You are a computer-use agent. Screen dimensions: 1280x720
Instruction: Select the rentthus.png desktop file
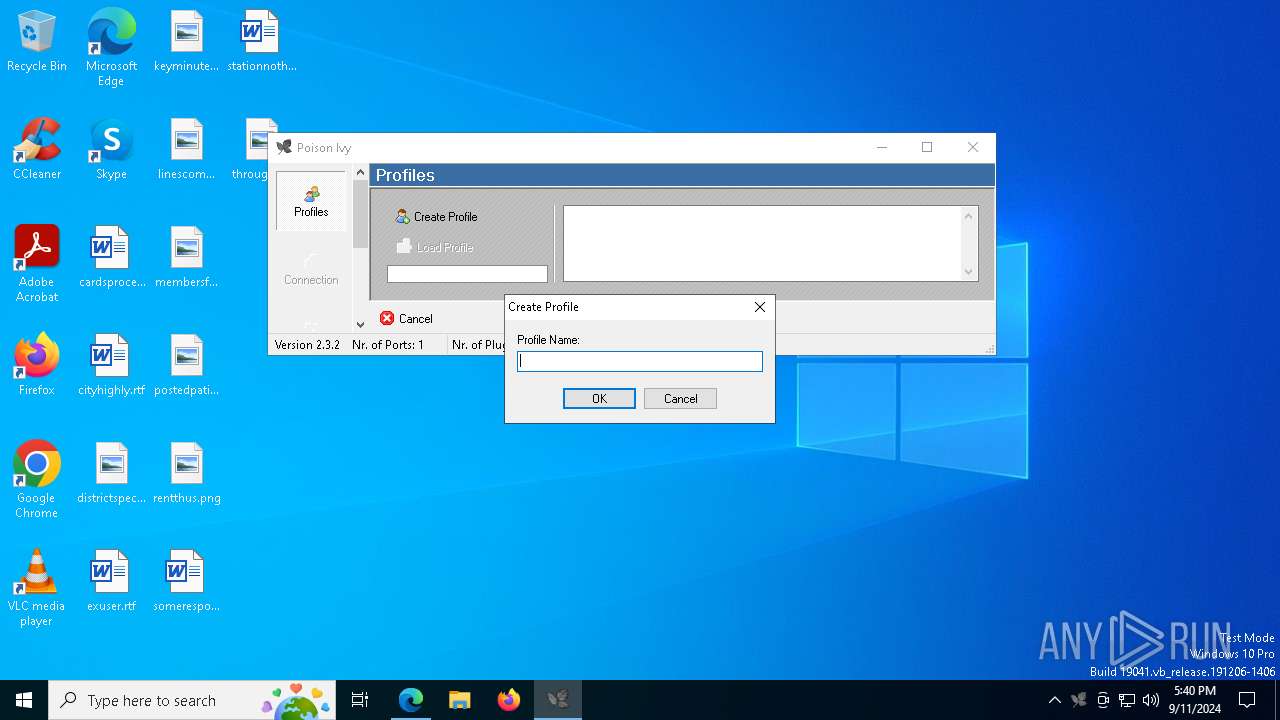[x=187, y=474]
